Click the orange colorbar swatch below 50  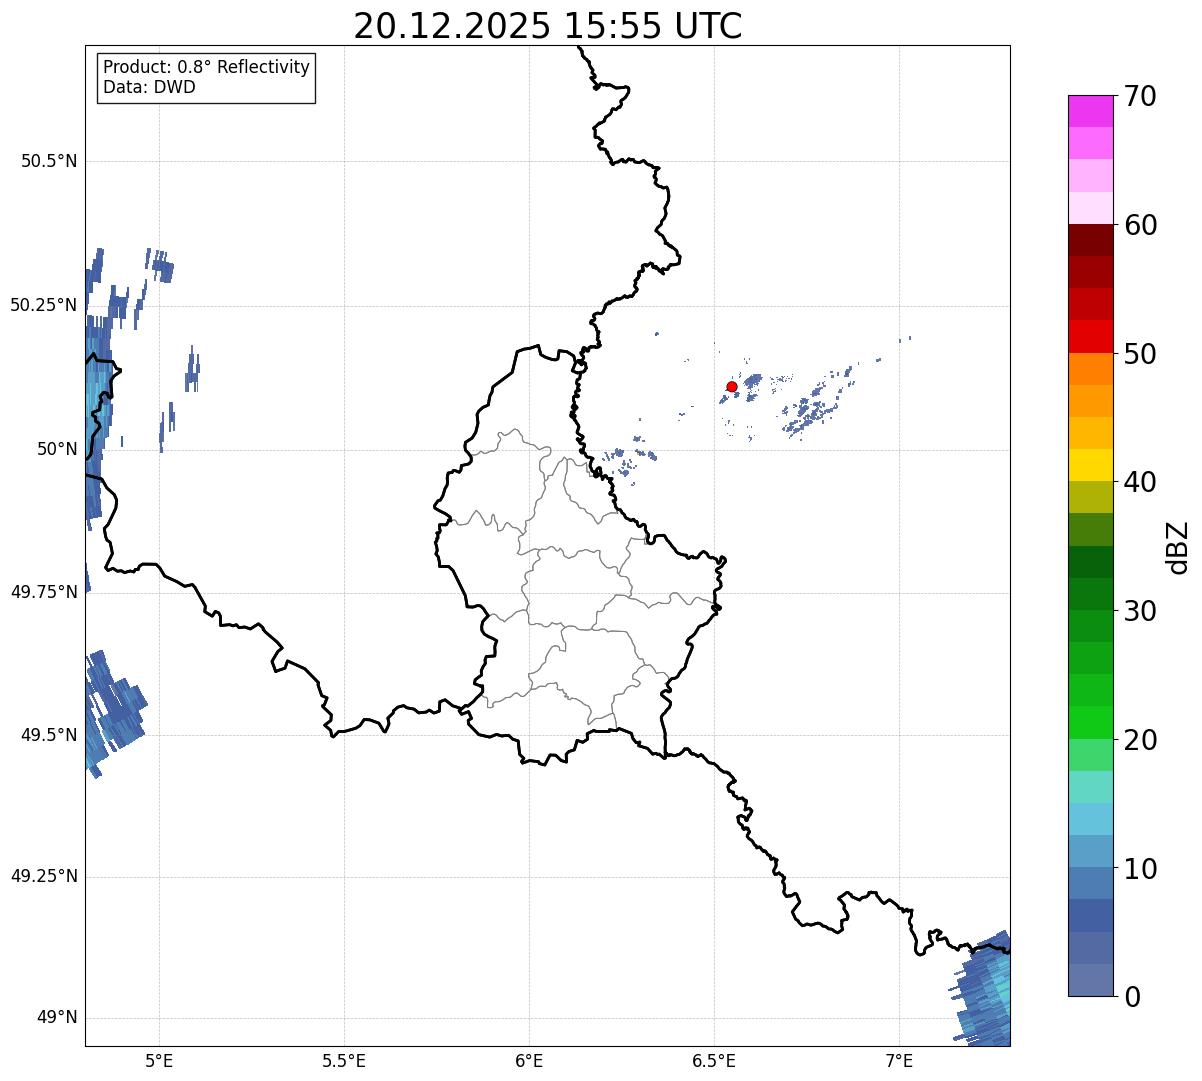point(1090,369)
